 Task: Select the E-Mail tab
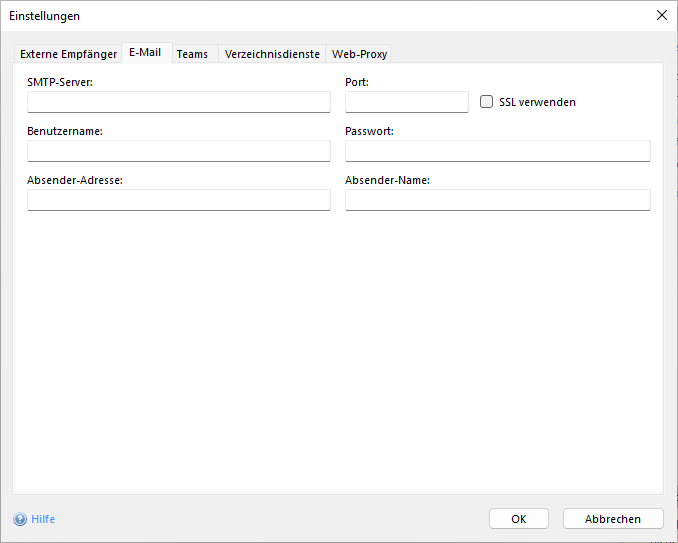[x=145, y=53]
